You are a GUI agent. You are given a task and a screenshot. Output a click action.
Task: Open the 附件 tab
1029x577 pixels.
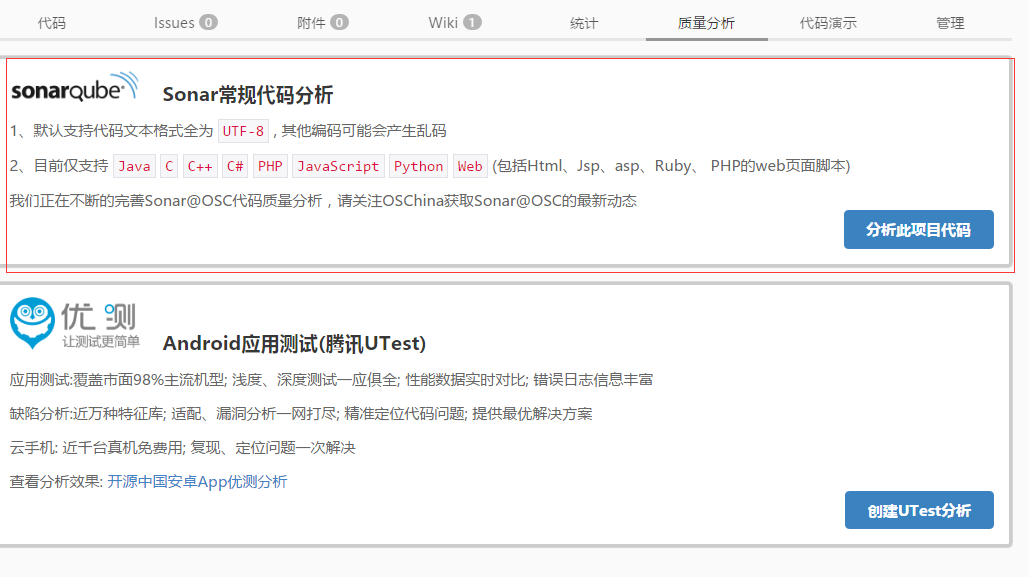[x=322, y=23]
